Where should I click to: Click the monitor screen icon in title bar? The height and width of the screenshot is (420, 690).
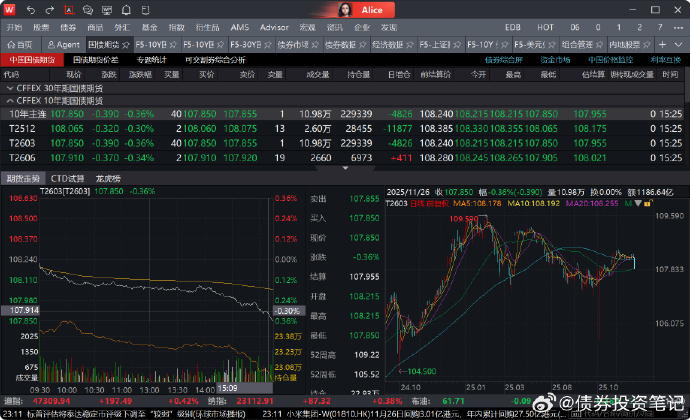(107, 10)
